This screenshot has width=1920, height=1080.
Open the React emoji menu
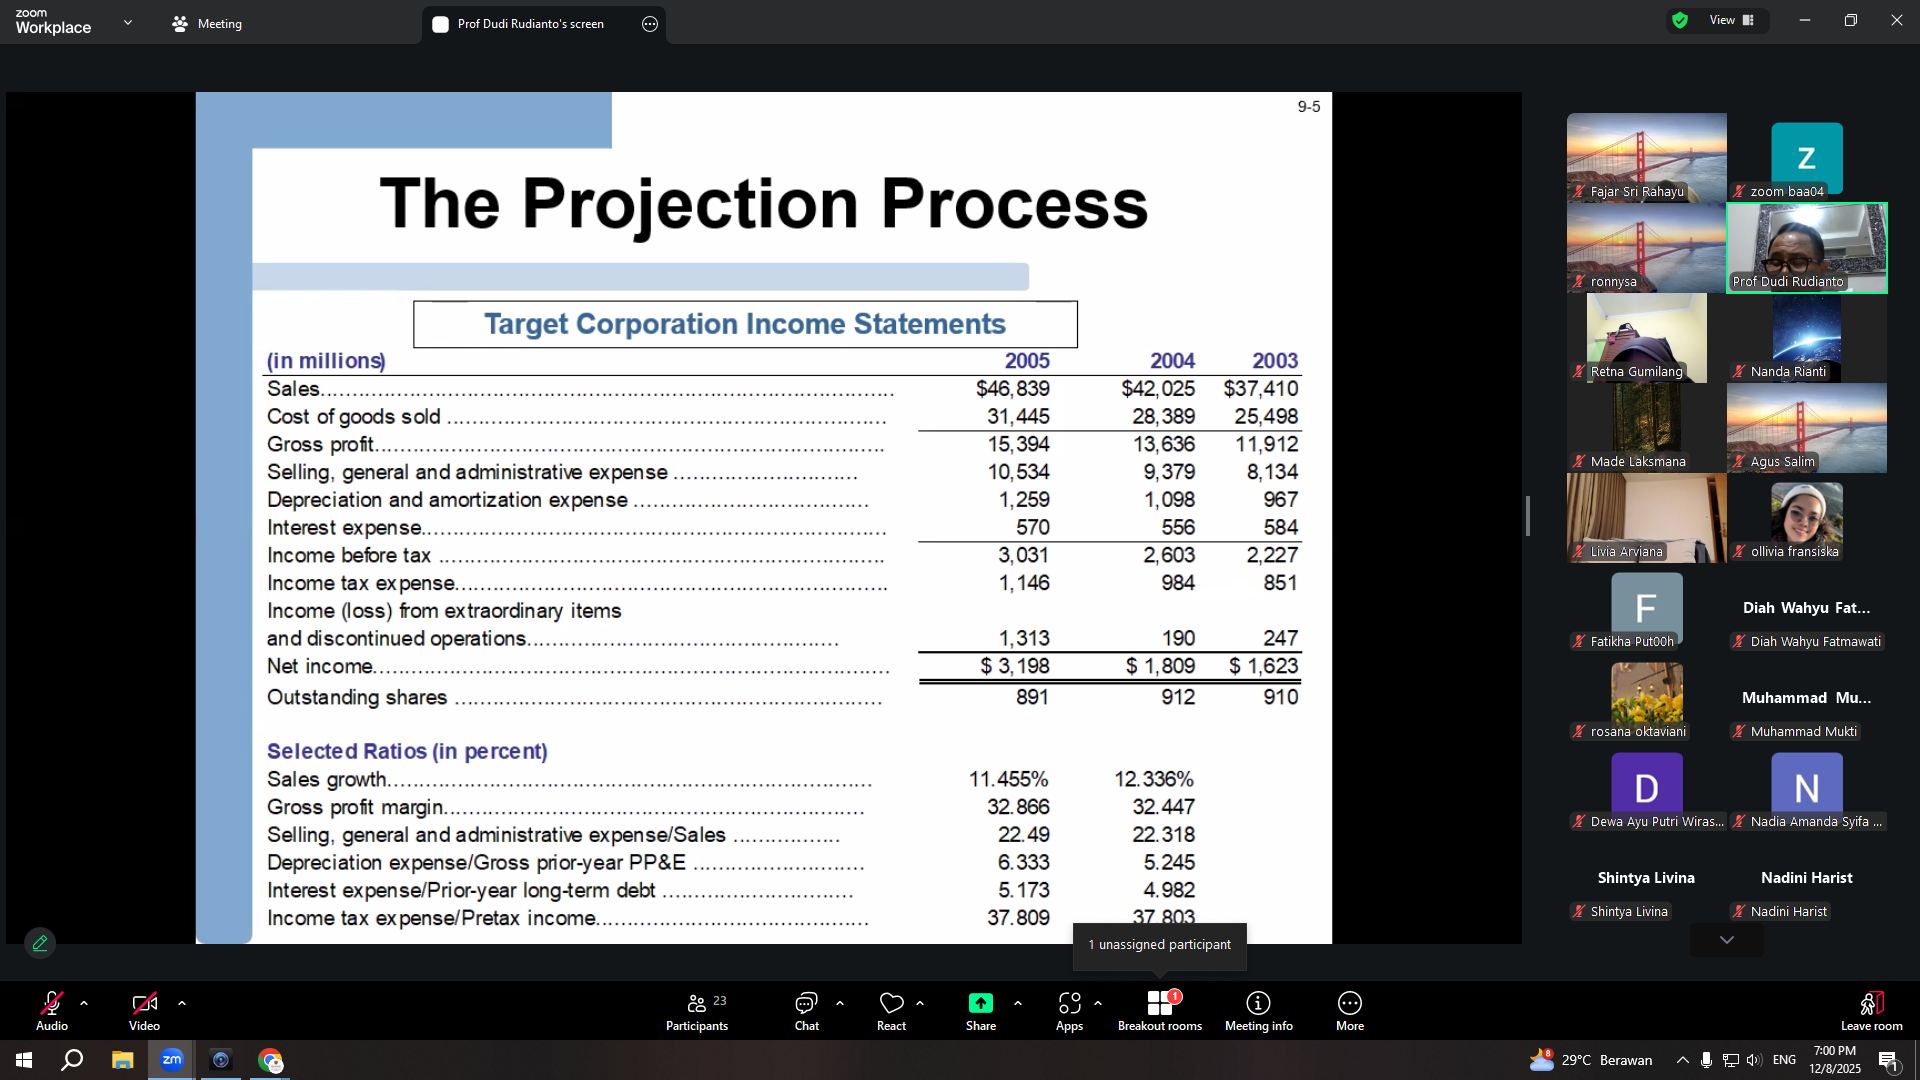[x=891, y=1010]
